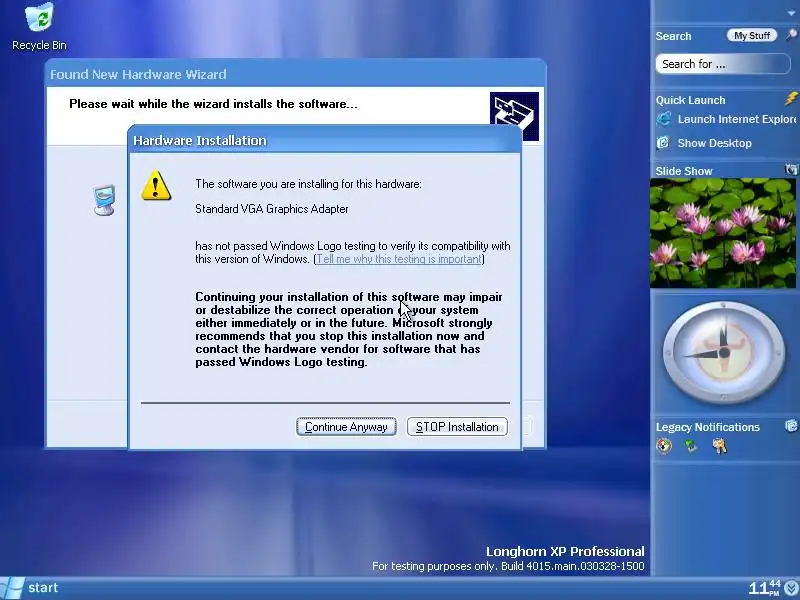Click the Quick Launch tile header label
The height and width of the screenshot is (600, 800).
coord(690,100)
